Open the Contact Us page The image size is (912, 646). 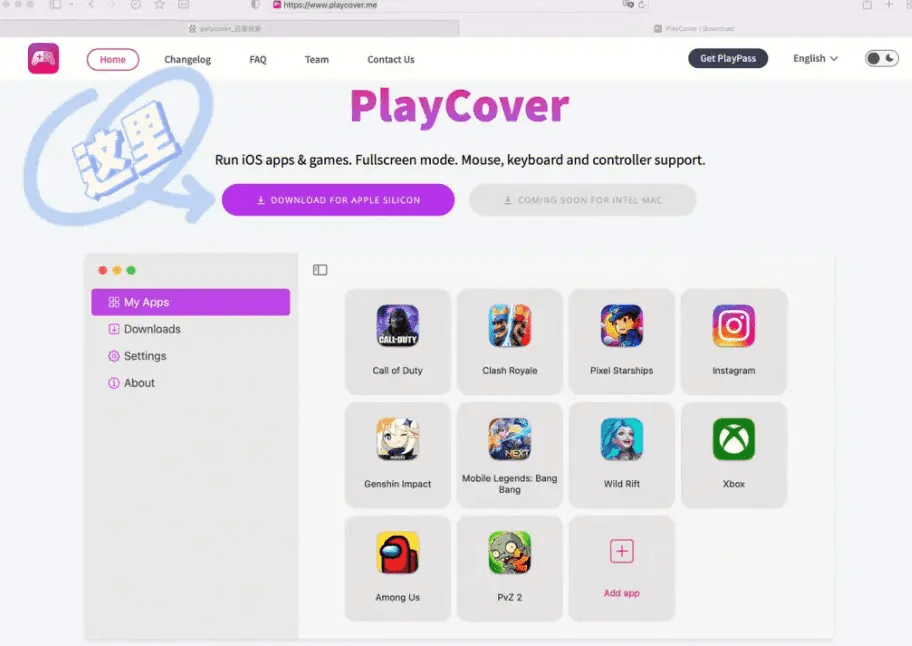point(390,59)
